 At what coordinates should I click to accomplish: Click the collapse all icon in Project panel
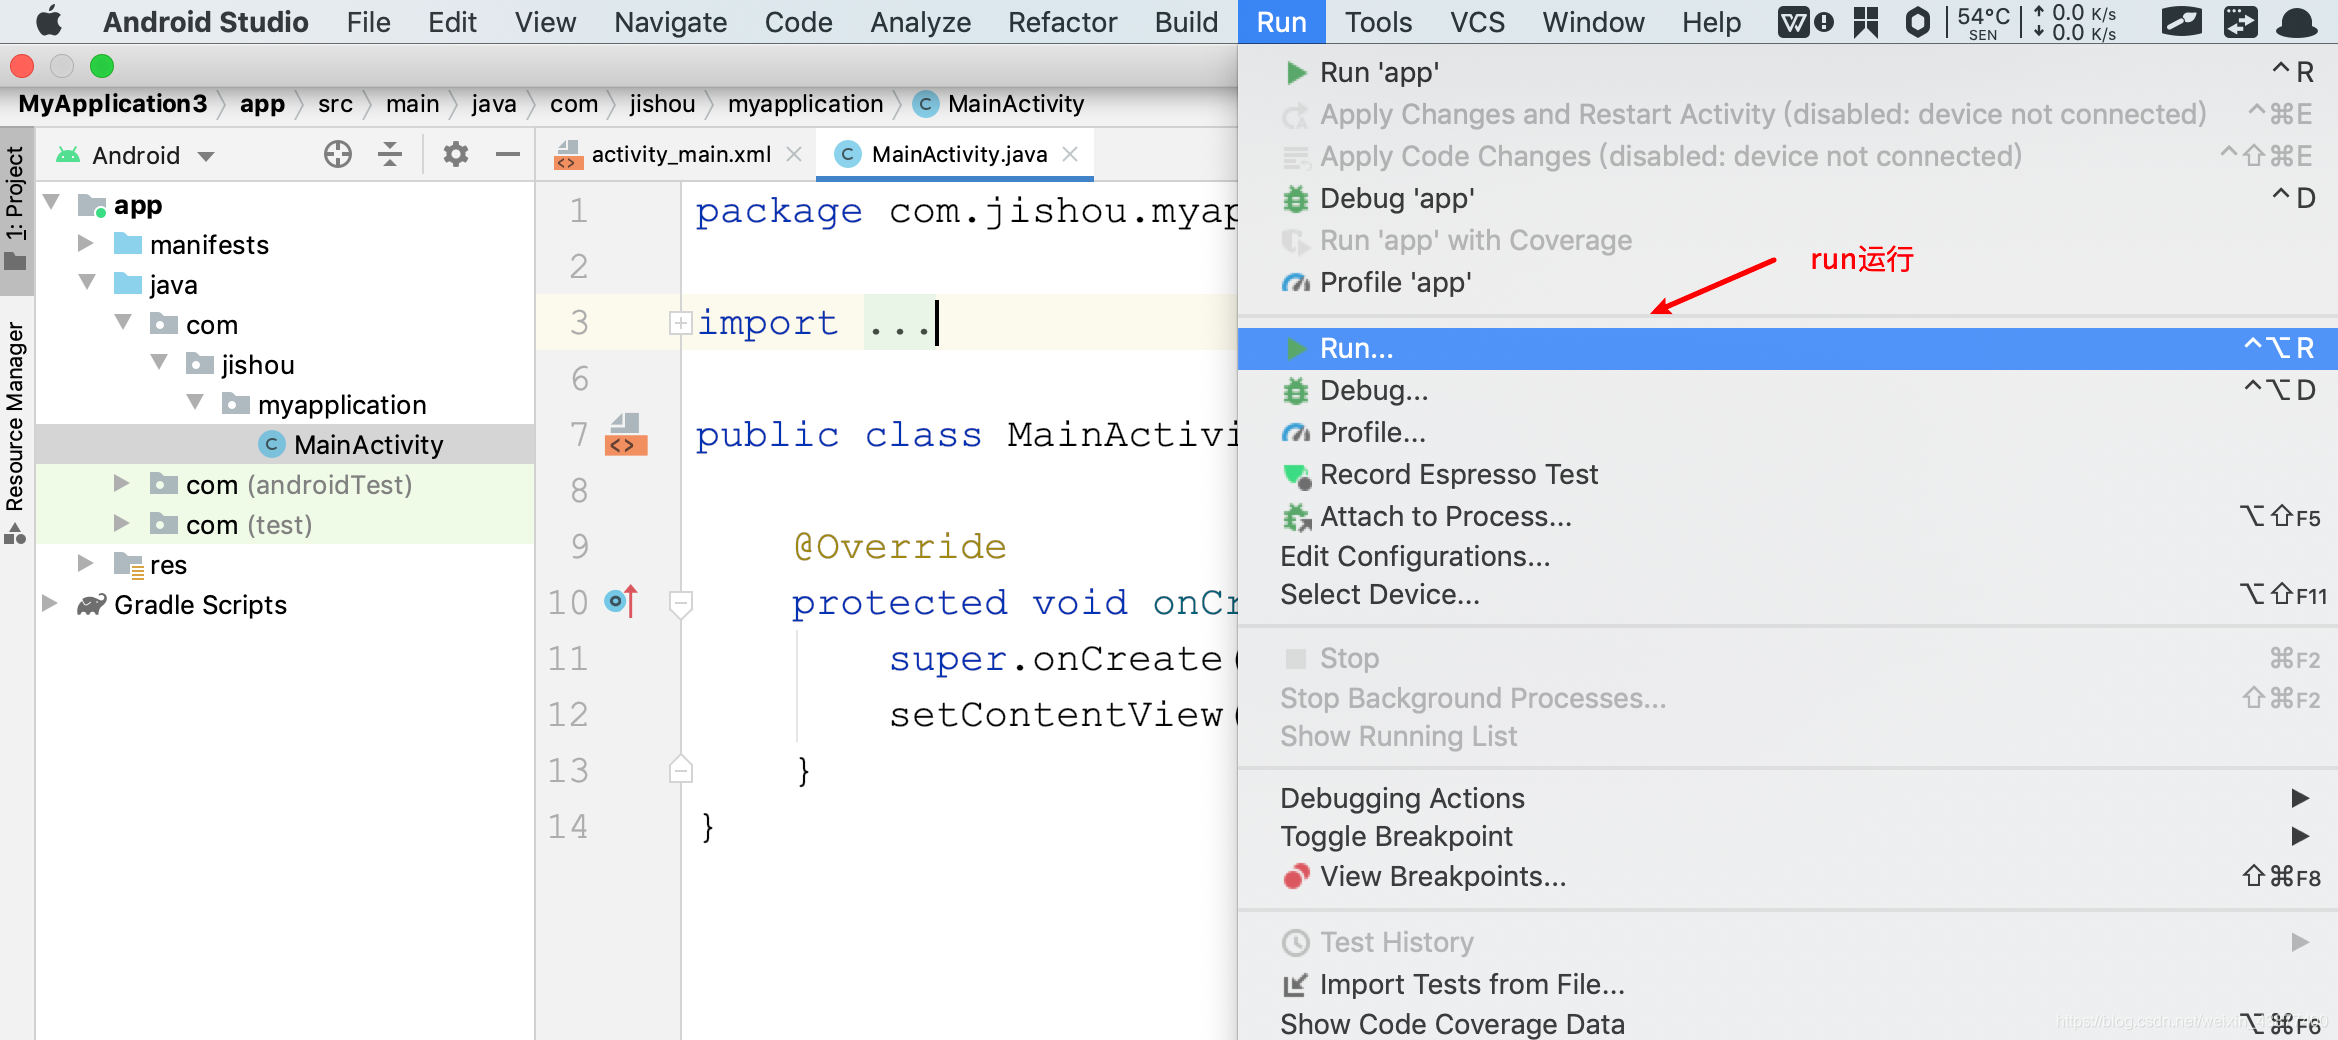coord(390,154)
